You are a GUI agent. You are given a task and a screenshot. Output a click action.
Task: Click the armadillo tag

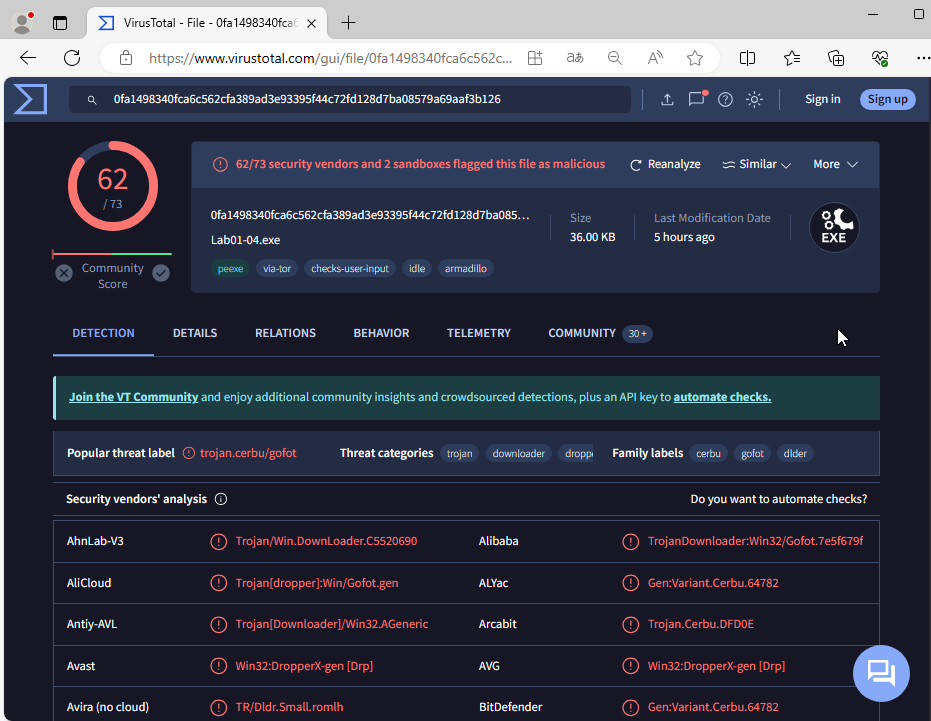click(466, 268)
